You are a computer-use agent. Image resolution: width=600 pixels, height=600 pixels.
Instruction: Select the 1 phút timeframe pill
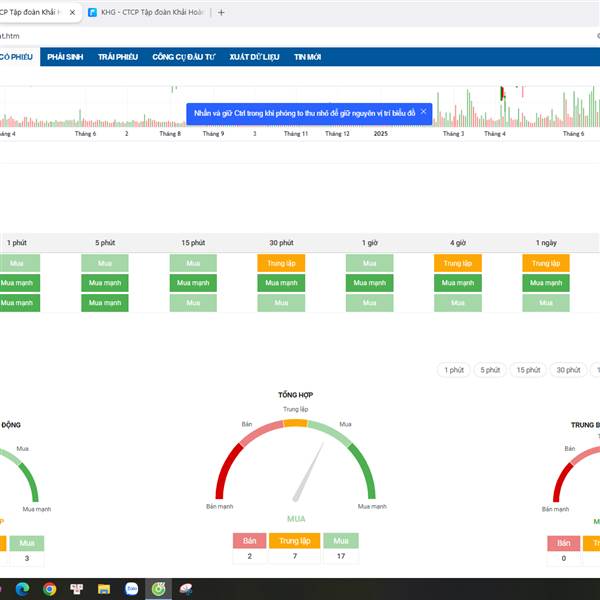(x=453, y=370)
